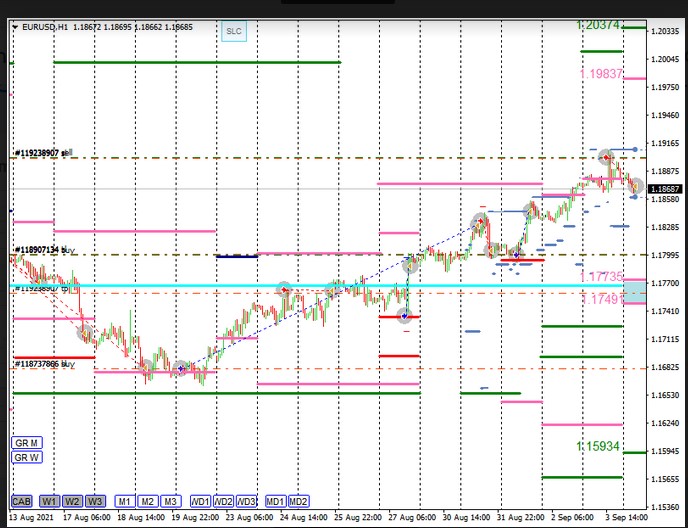Select the #119238907 sell order line label
Screen dimensions: 688x528
coord(42,155)
